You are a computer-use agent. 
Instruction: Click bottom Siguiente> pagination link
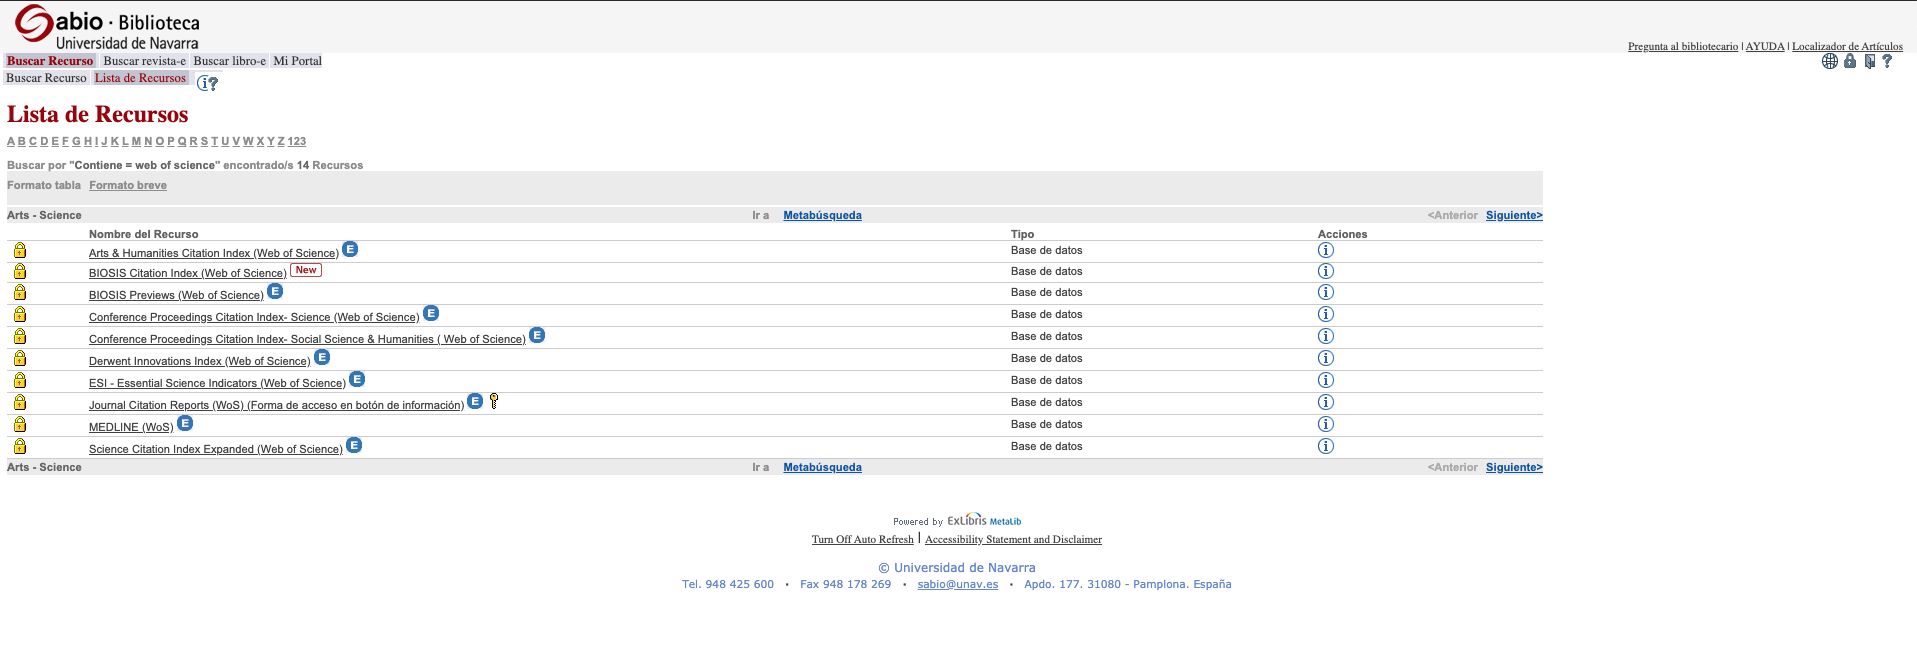coord(1513,467)
